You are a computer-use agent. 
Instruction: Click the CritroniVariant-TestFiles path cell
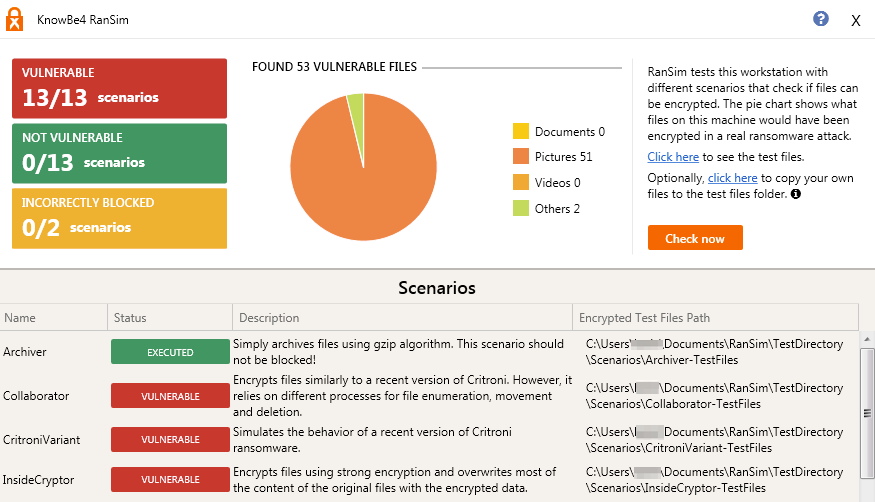(714, 440)
